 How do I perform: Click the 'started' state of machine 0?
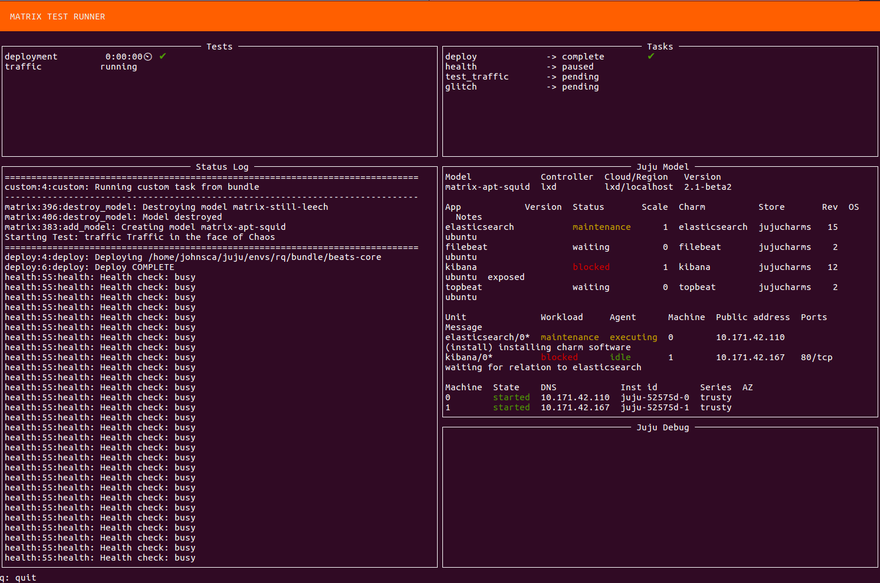coord(511,397)
